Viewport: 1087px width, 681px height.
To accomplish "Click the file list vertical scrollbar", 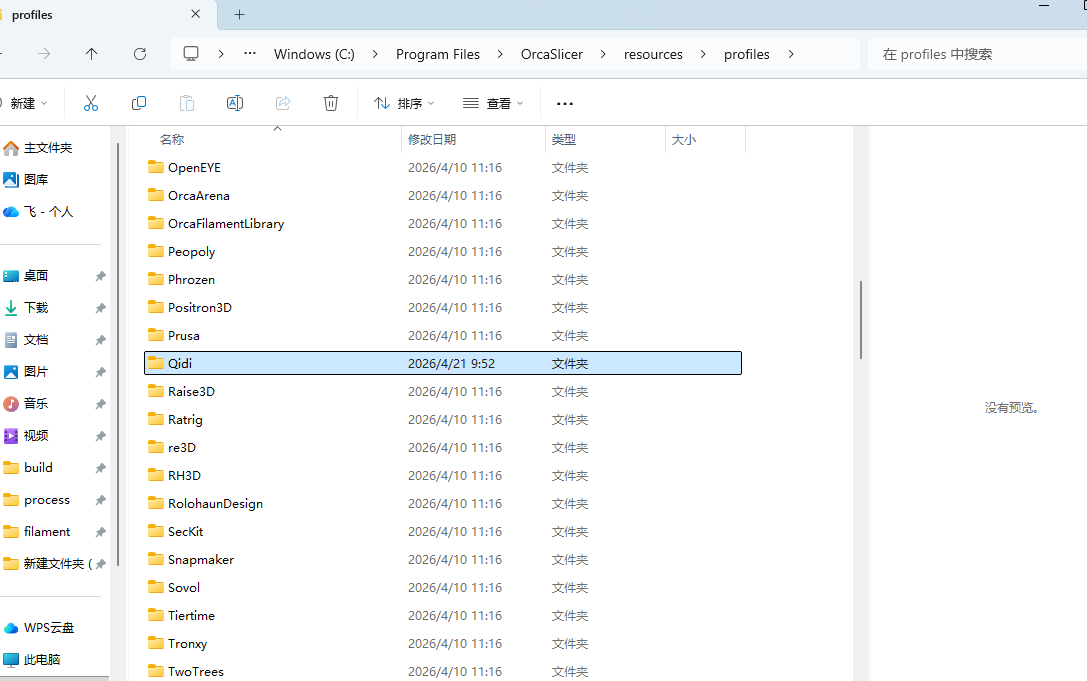I will coord(860,320).
